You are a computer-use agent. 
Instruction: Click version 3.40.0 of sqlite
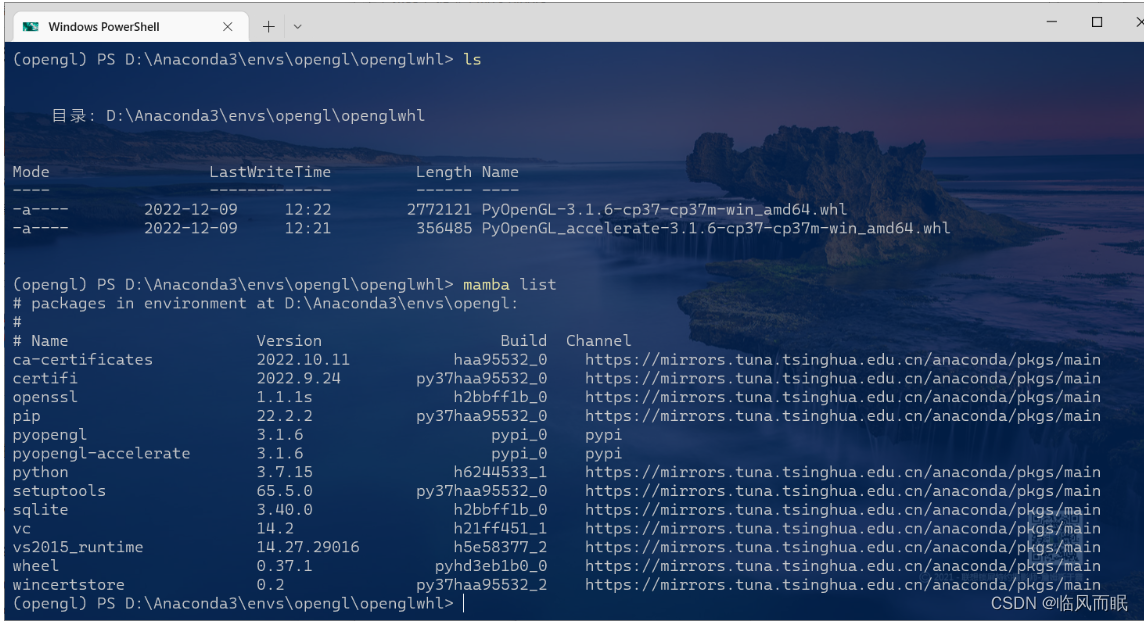pyautogui.click(x=285, y=510)
